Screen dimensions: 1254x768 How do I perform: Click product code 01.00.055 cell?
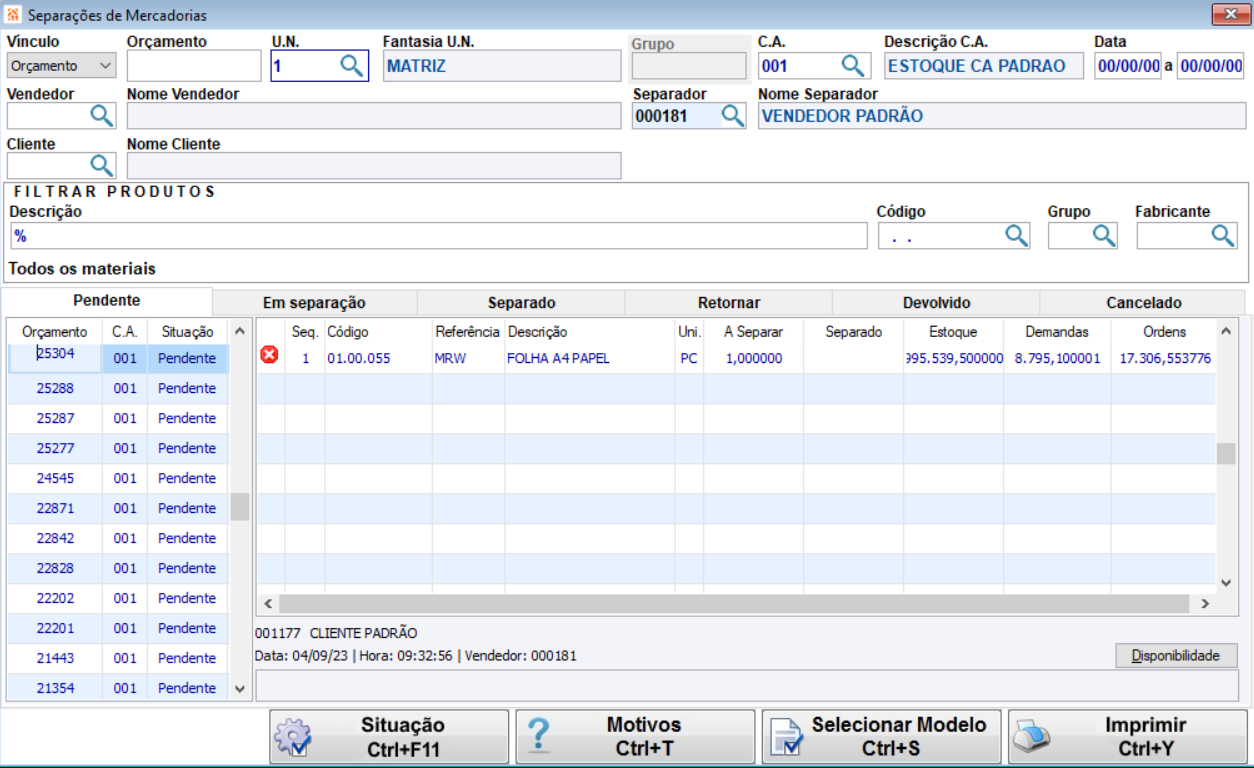click(358, 358)
